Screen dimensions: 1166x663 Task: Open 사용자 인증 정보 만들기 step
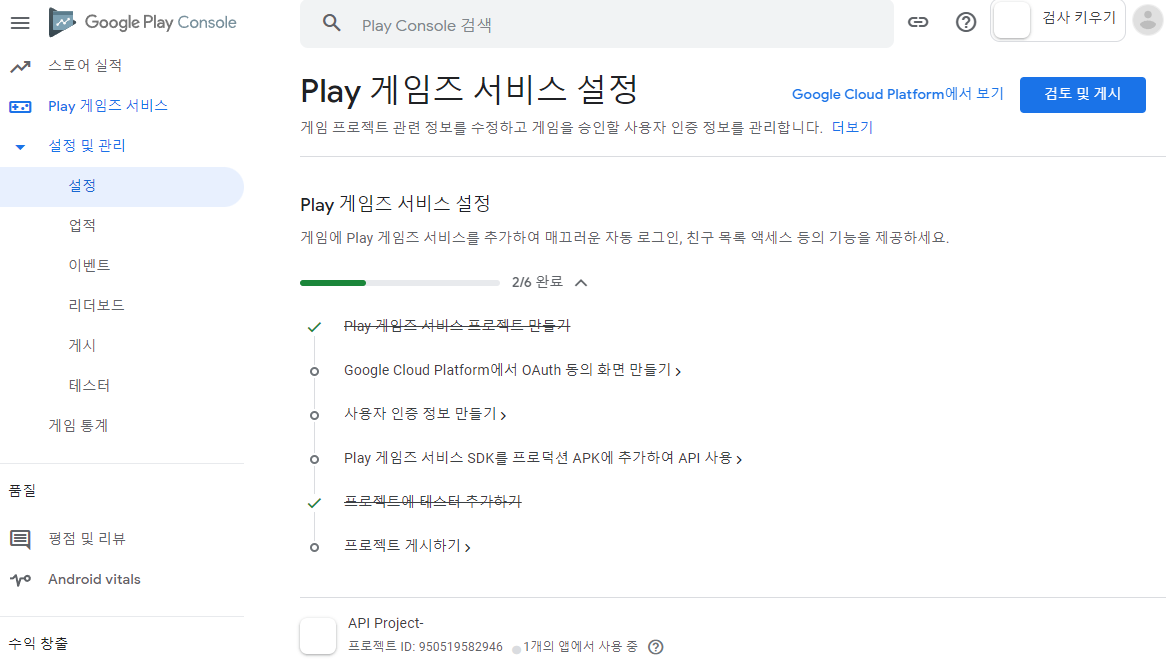pyautogui.click(x=425, y=414)
